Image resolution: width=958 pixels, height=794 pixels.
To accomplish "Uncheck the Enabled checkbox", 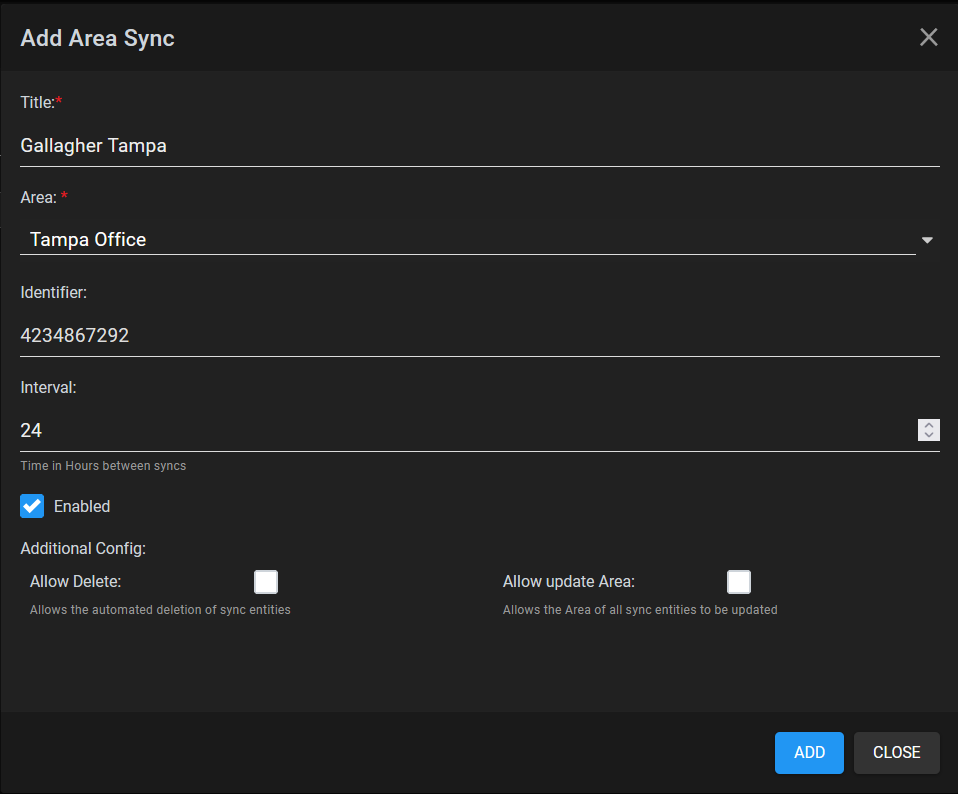I will 32,506.
